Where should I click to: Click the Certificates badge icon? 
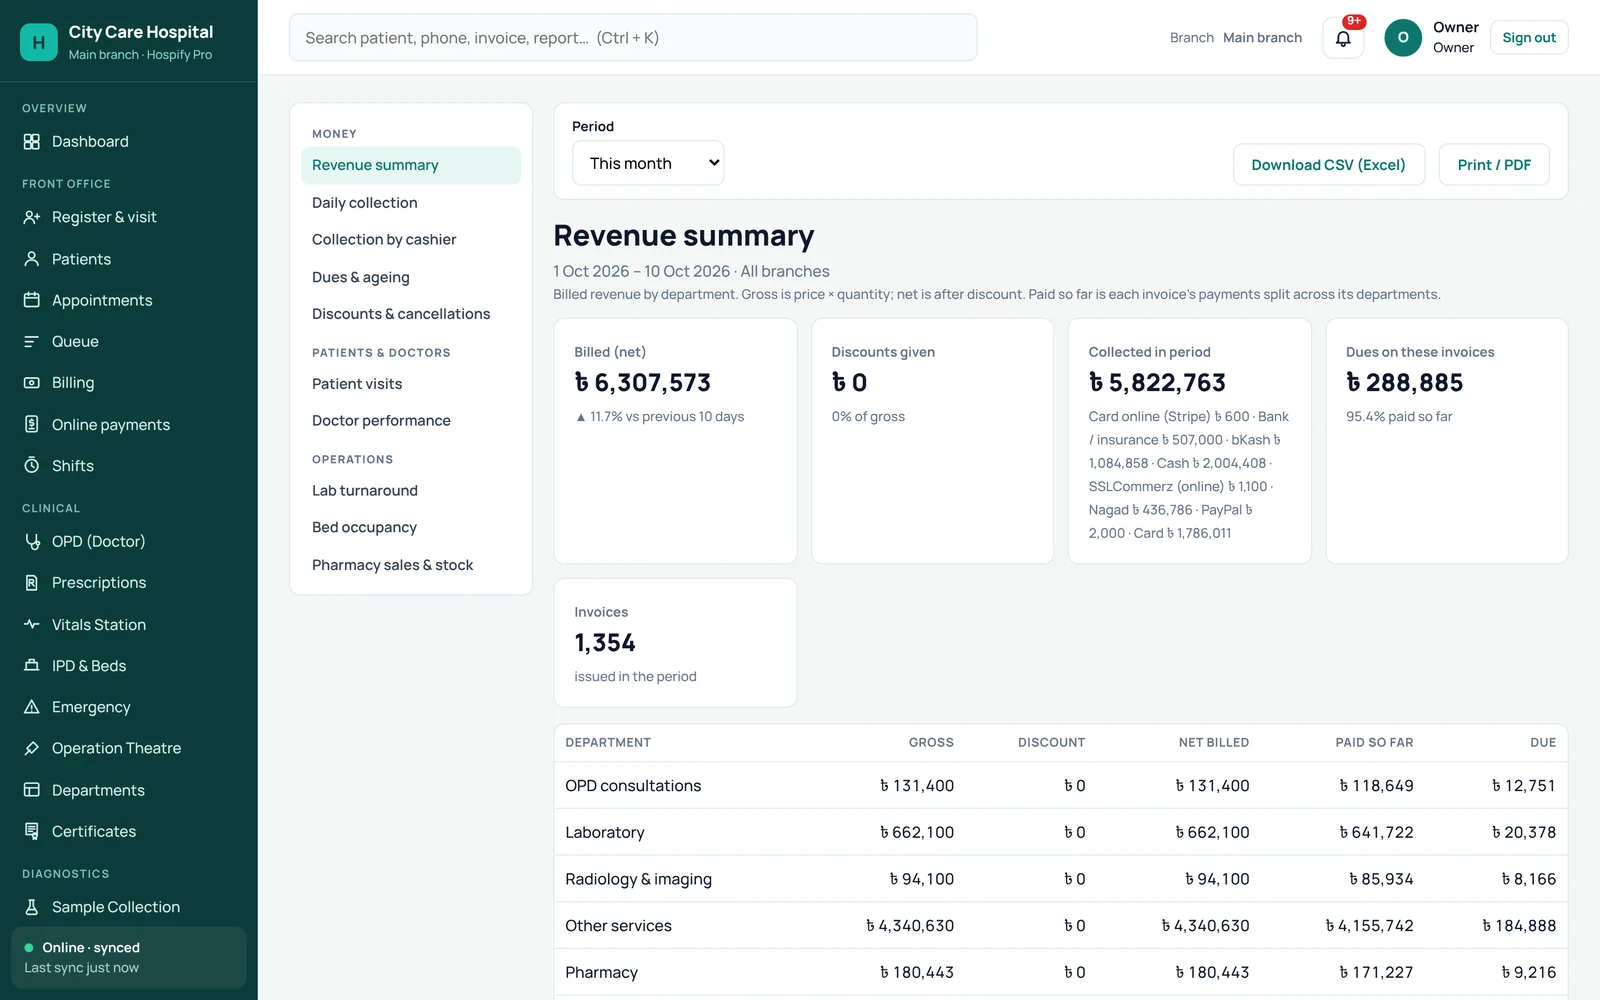(x=32, y=831)
